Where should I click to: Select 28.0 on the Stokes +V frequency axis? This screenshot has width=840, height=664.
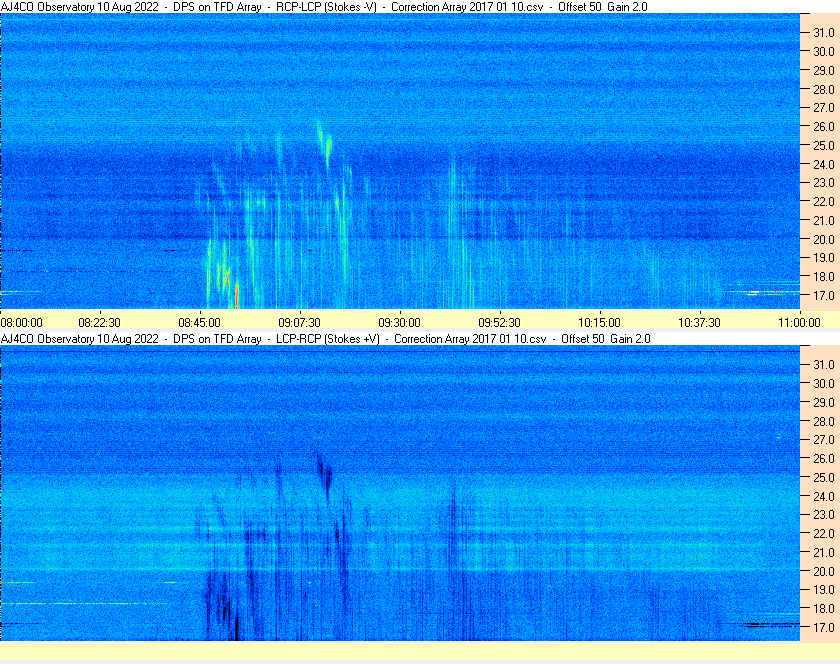pos(824,421)
